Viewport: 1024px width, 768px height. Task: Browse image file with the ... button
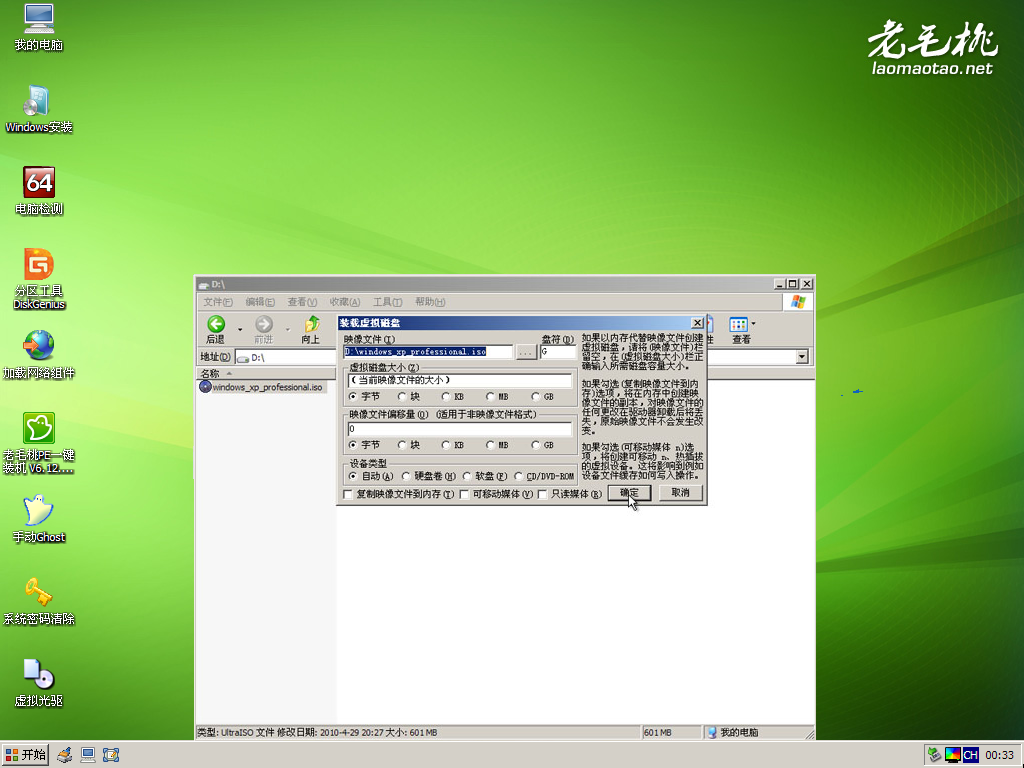click(x=526, y=352)
